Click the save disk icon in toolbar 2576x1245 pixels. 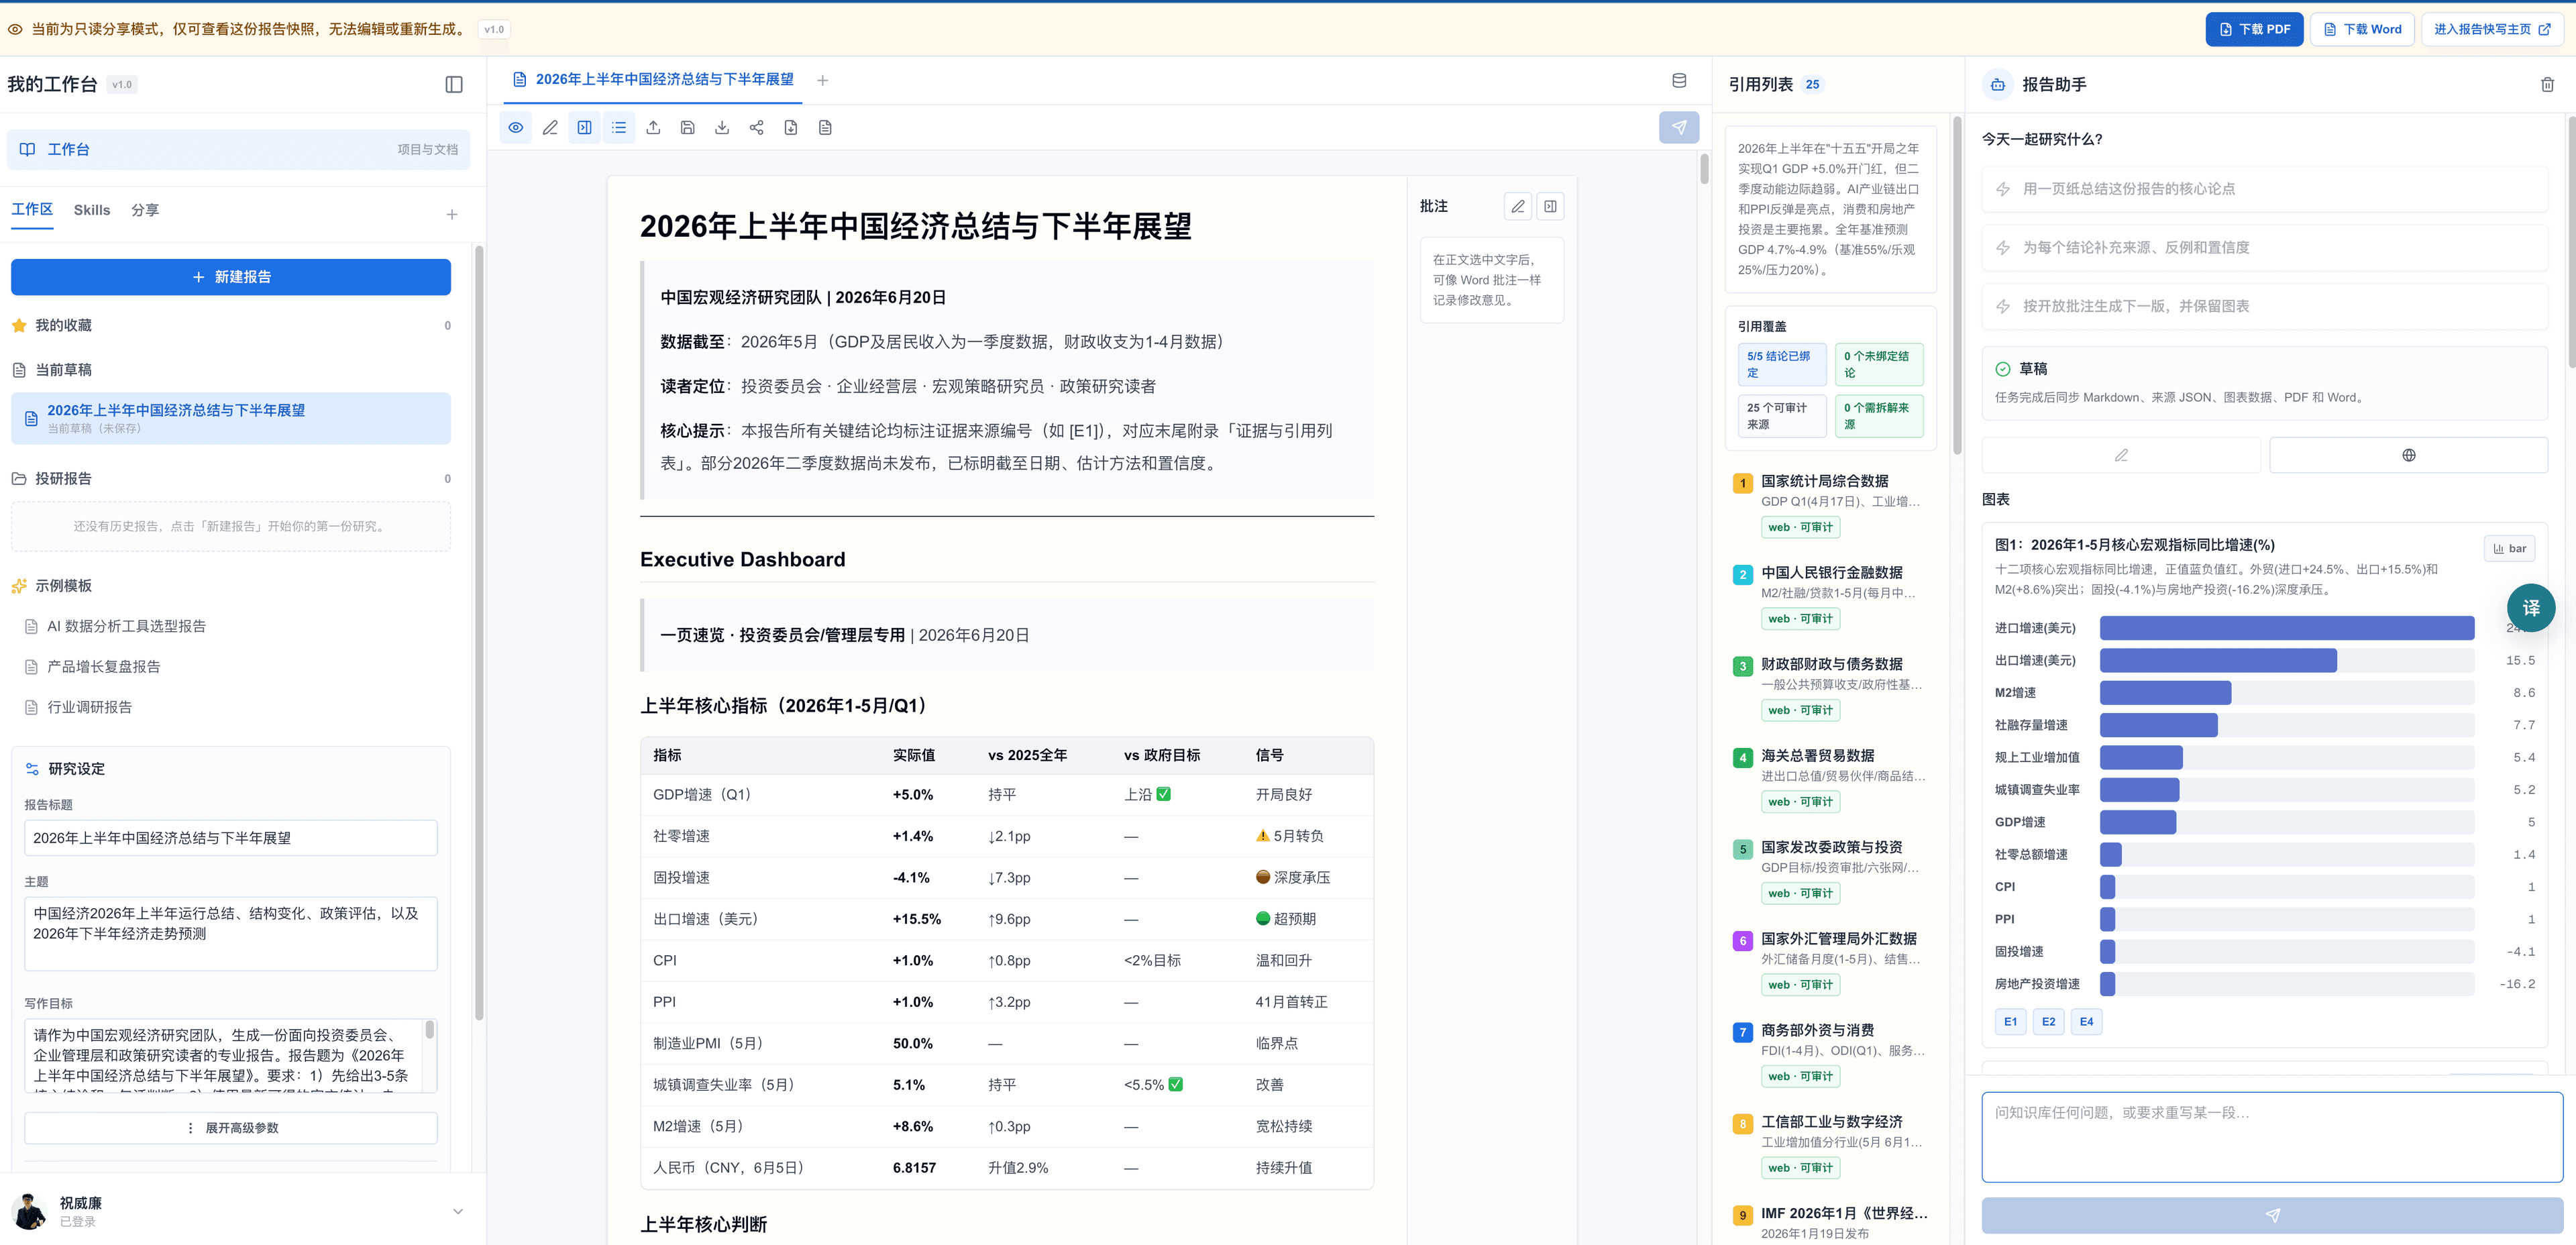click(687, 127)
